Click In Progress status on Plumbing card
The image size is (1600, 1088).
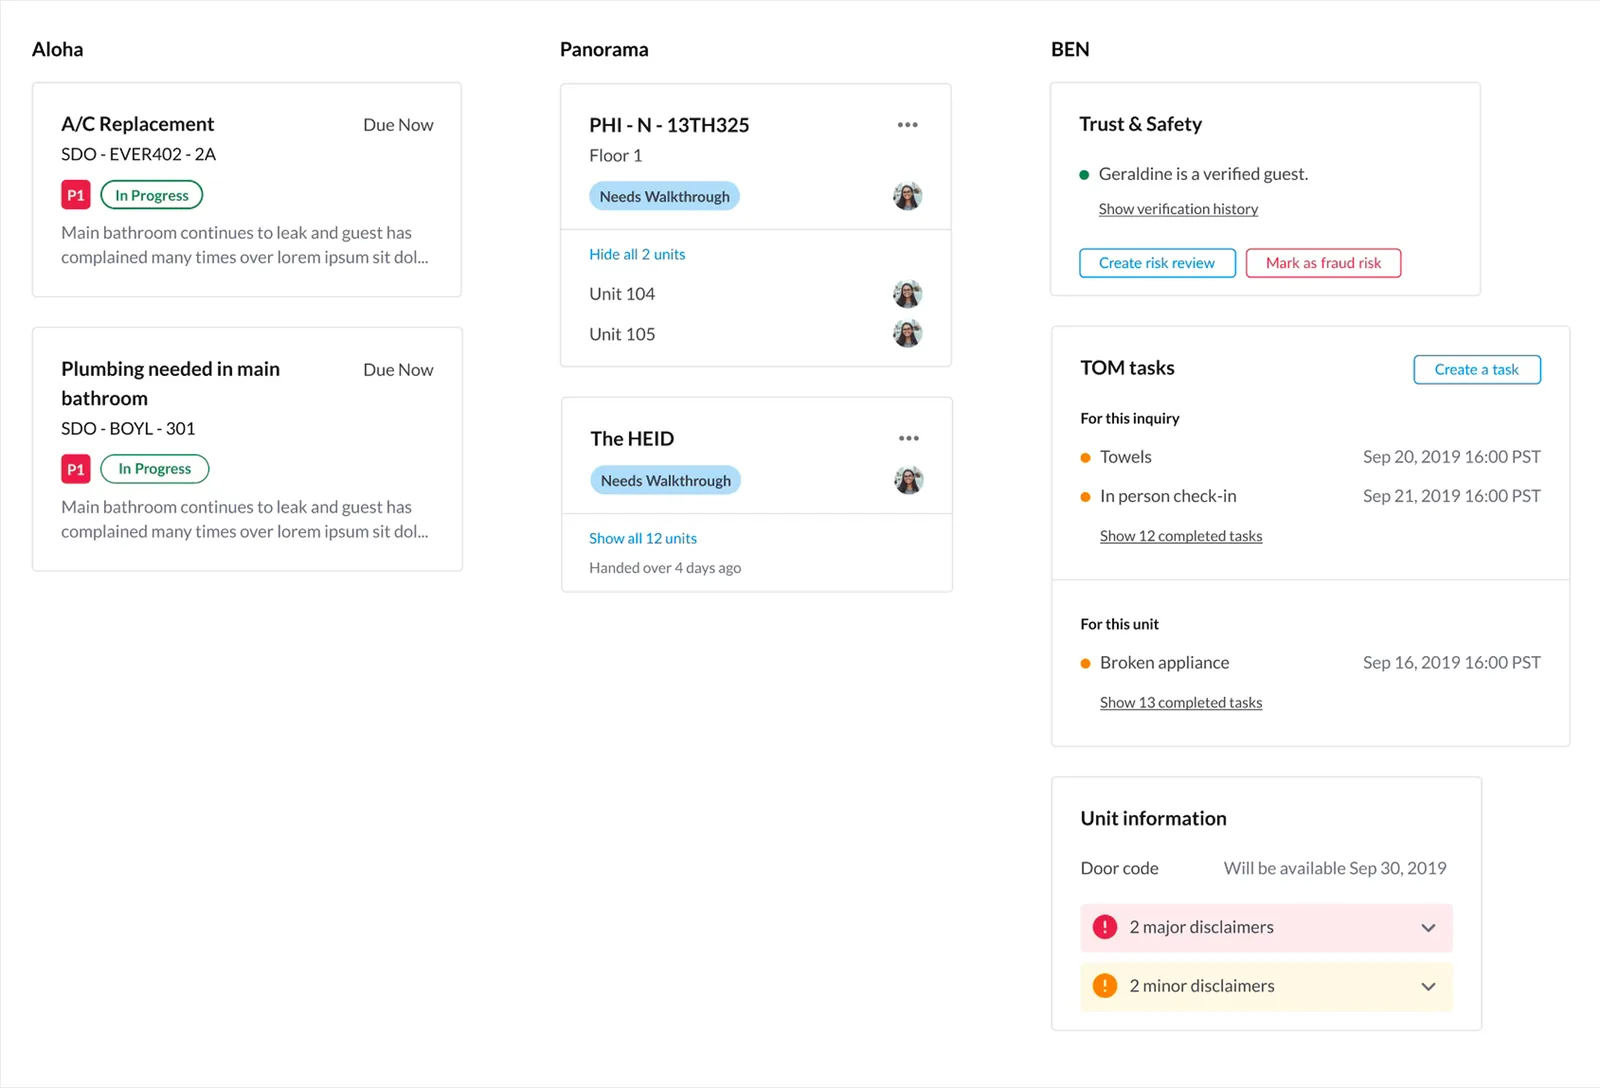click(x=155, y=469)
